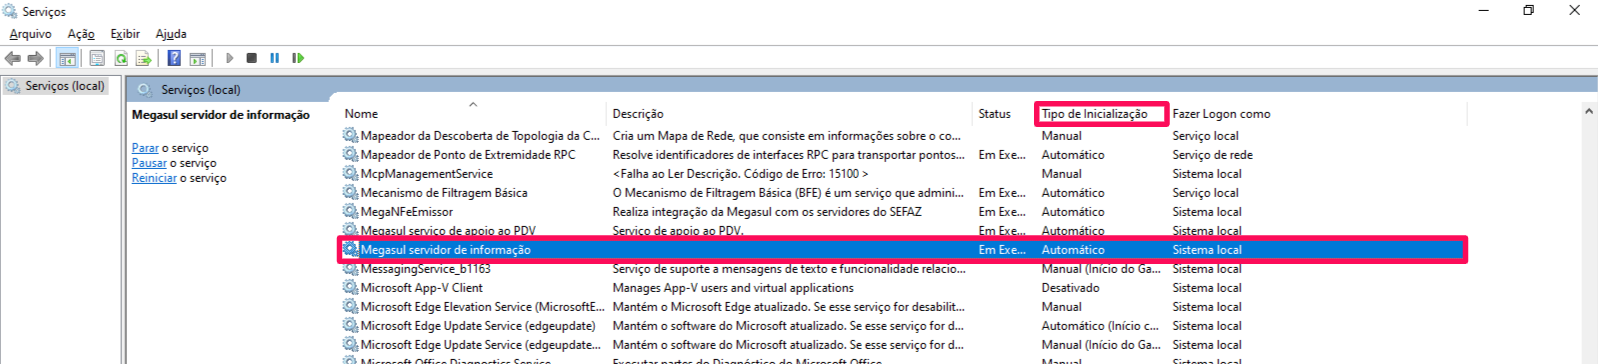Screen dimensions: 1598x364
Task: Click gear icon next to Mecanismo de Filtragem Básica
Action: [x=350, y=192]
